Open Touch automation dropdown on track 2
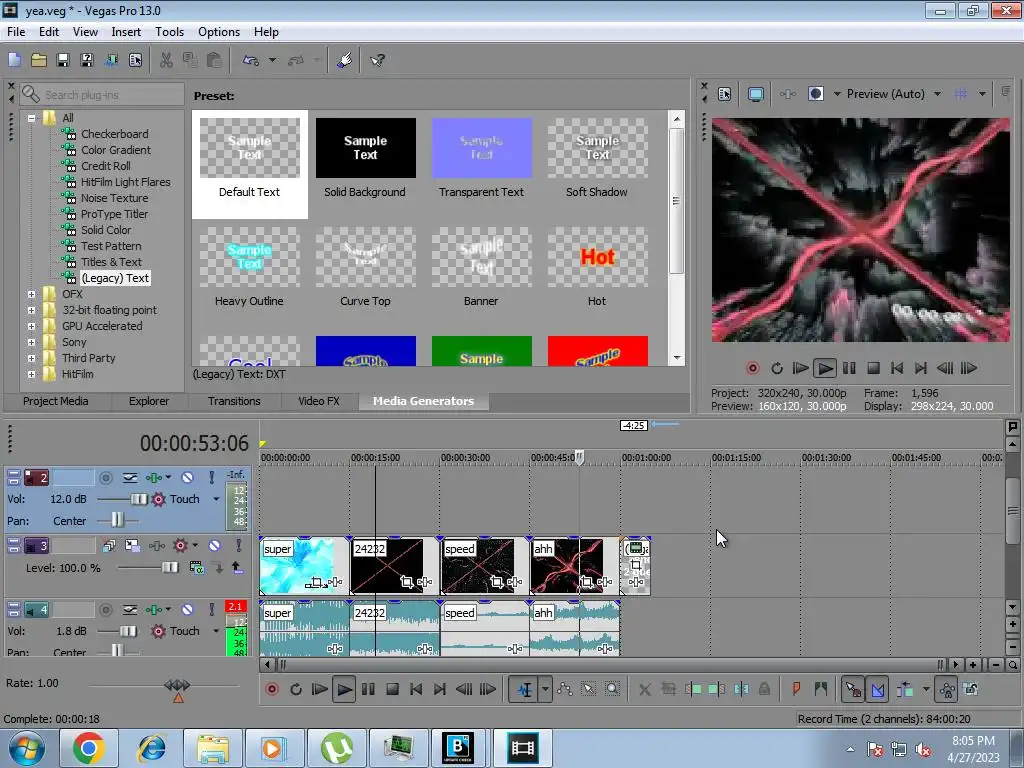The width and height of the screenshot is (1024, 768). coord(216,499)
